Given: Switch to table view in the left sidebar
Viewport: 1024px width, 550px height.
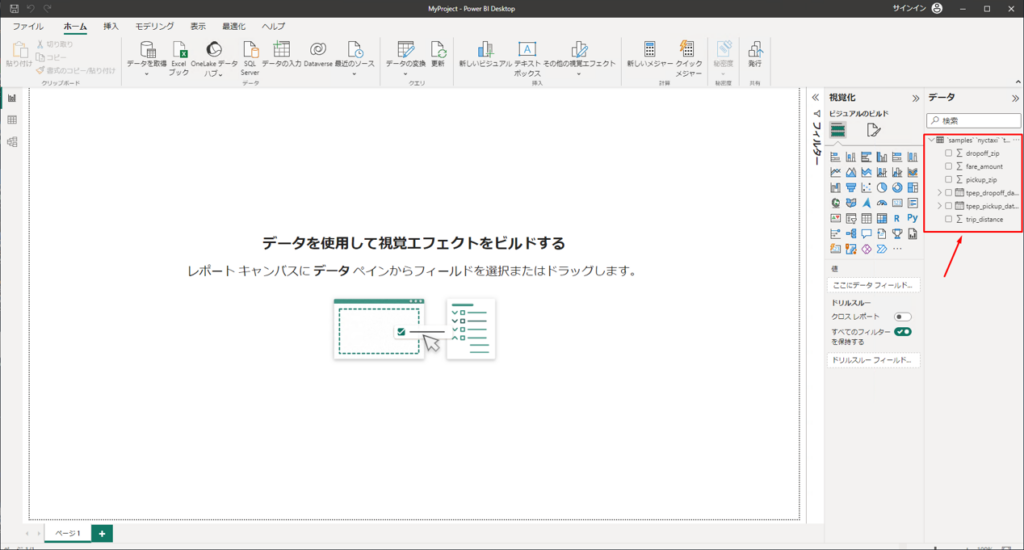Looking at the screenshot, I should coord(12,120).
